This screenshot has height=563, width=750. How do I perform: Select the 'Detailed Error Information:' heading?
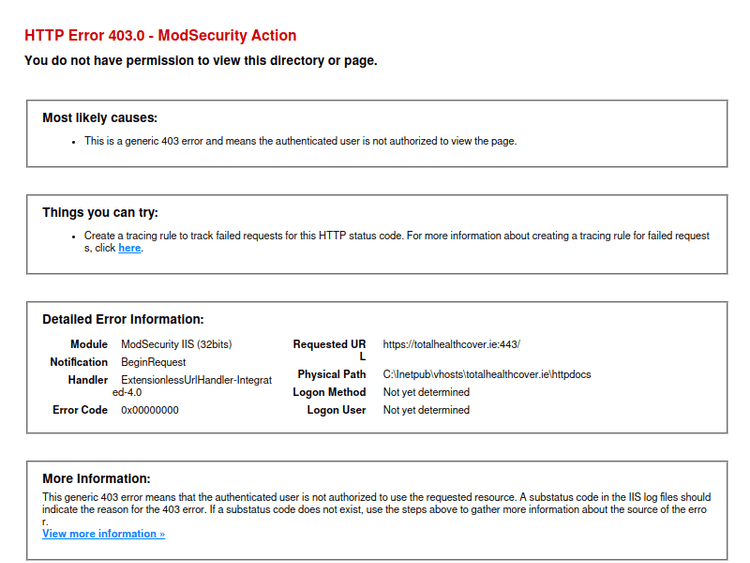pyautogui.click(x=122, y=320)
